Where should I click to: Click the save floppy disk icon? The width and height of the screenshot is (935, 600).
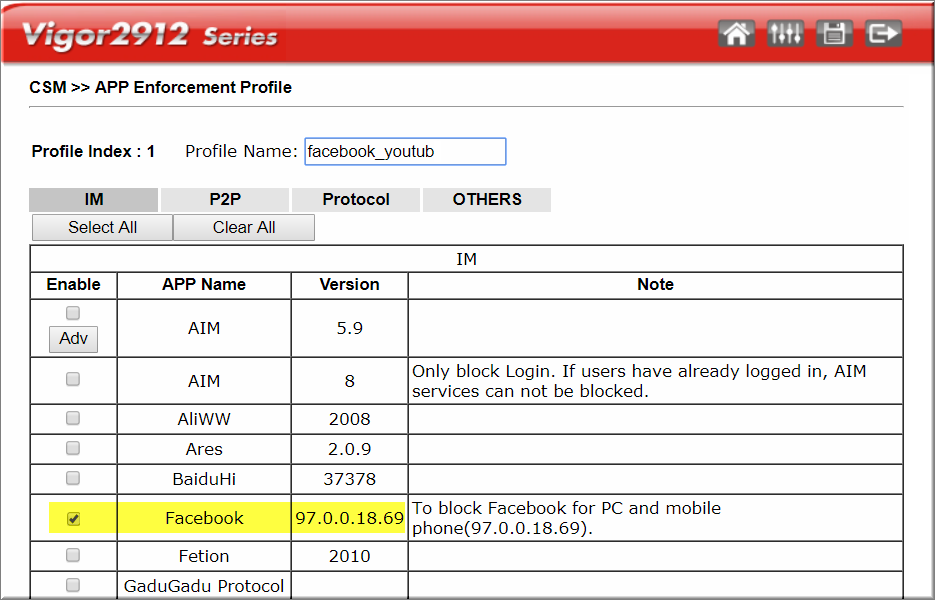[834, 33]
